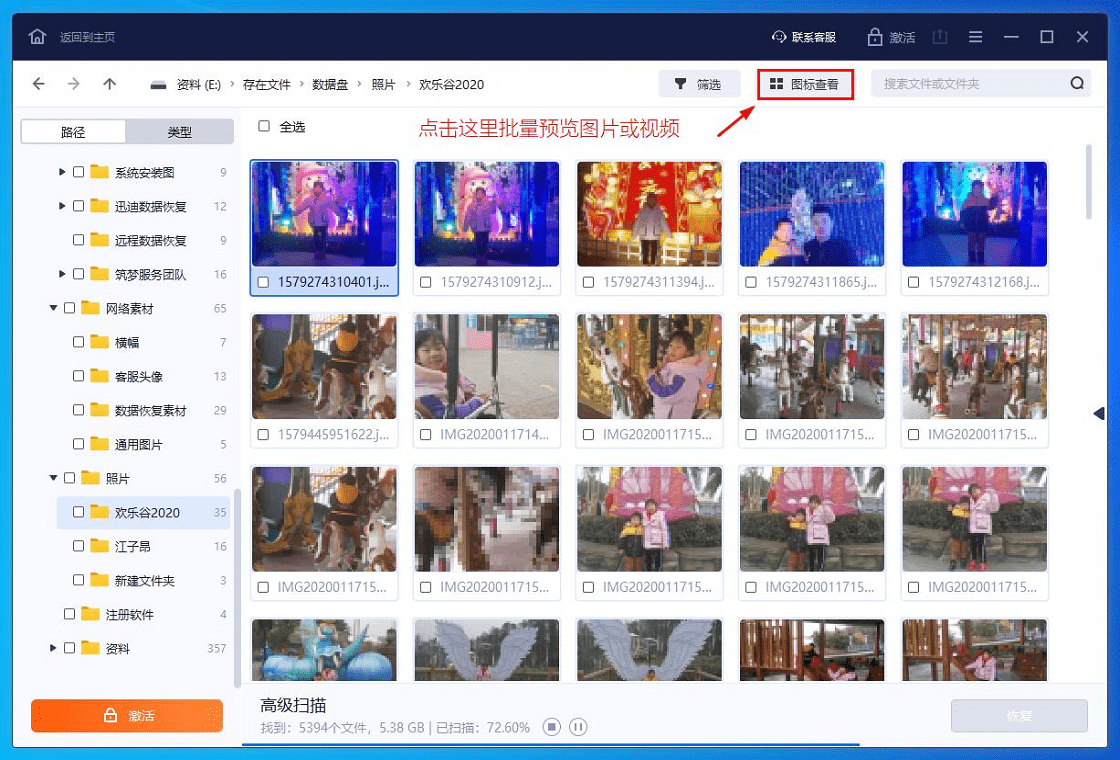The width and height of the screenshot is (1120, 760).
Task: Open the hamburger menu in title bar
Action: pos(975,35)
